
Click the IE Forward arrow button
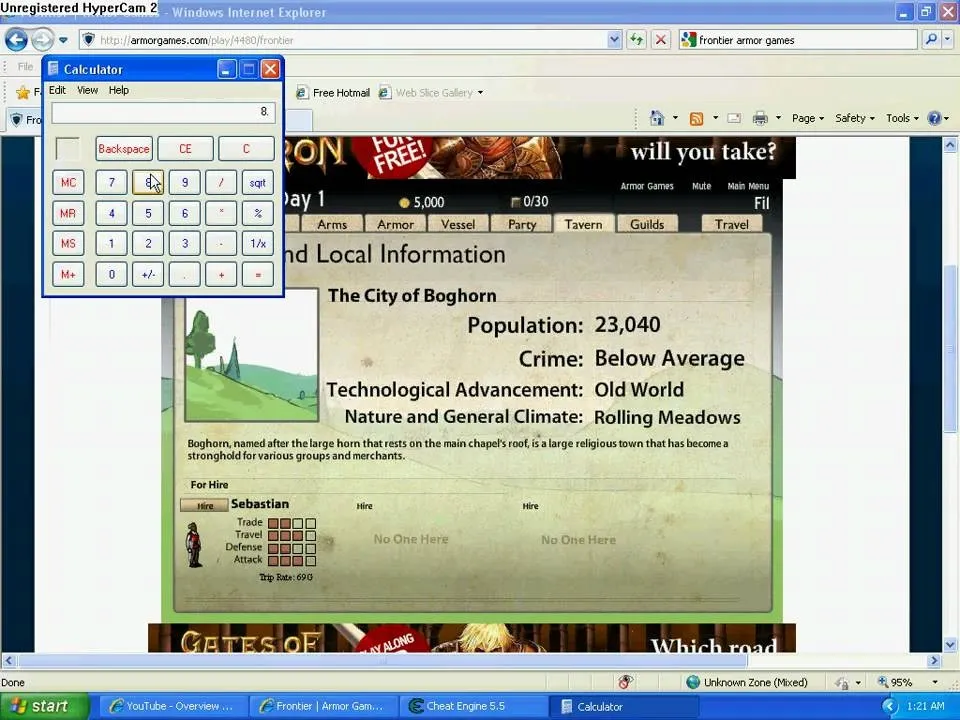coord(42,40)
